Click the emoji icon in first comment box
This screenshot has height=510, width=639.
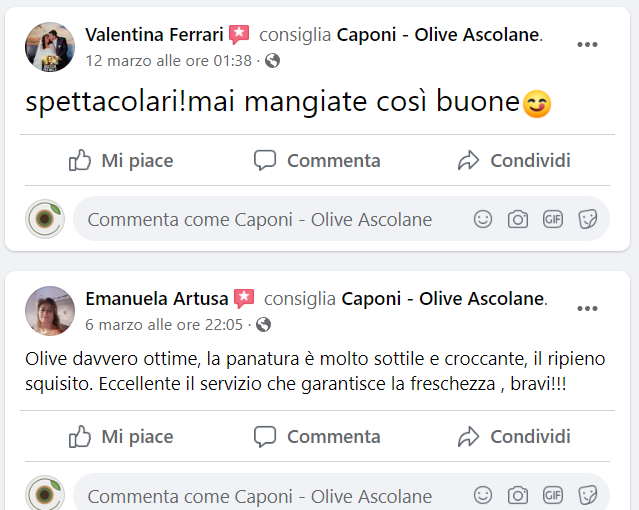(483, 219)
